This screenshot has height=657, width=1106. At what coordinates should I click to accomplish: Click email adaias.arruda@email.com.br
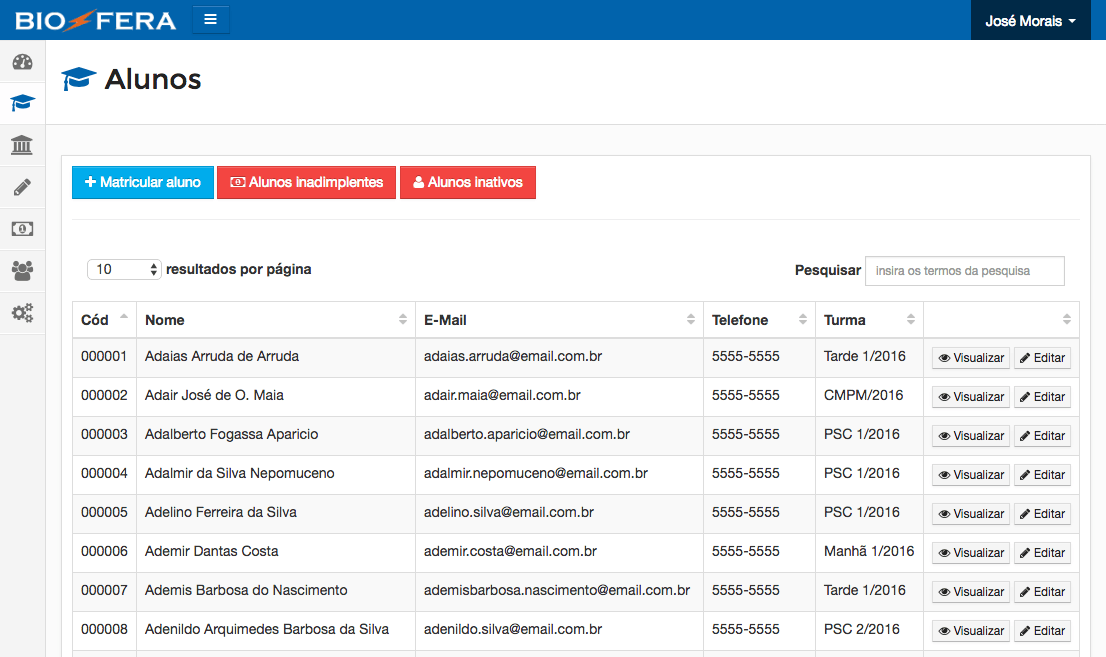(x=513, y=356)
